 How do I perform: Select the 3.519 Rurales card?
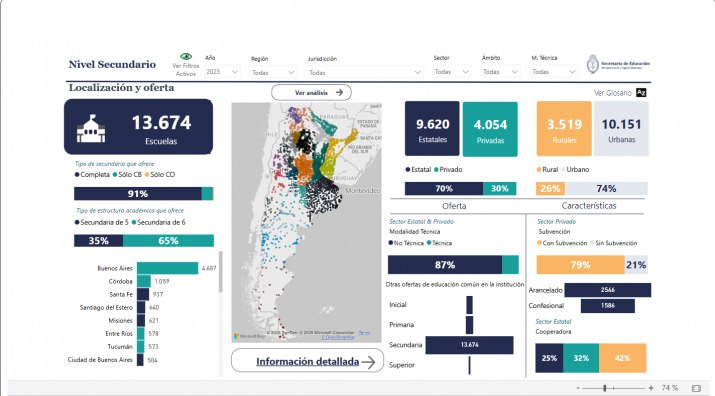tap(564, 129)
